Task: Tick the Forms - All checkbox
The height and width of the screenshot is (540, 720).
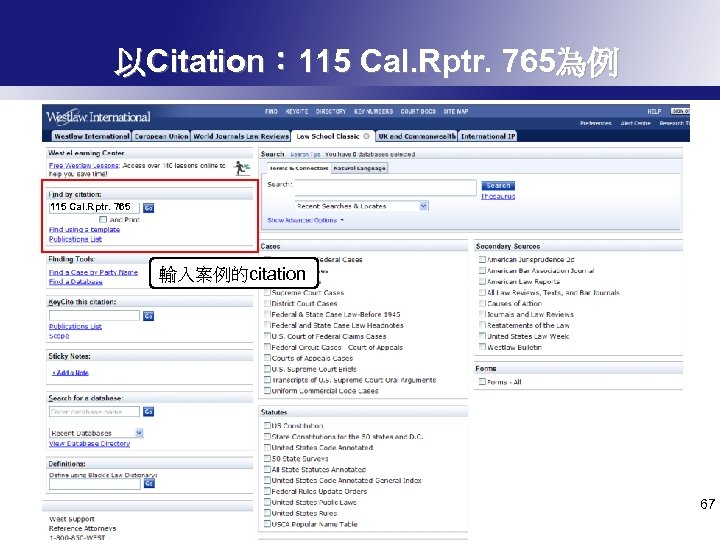Action: [482, 382]
